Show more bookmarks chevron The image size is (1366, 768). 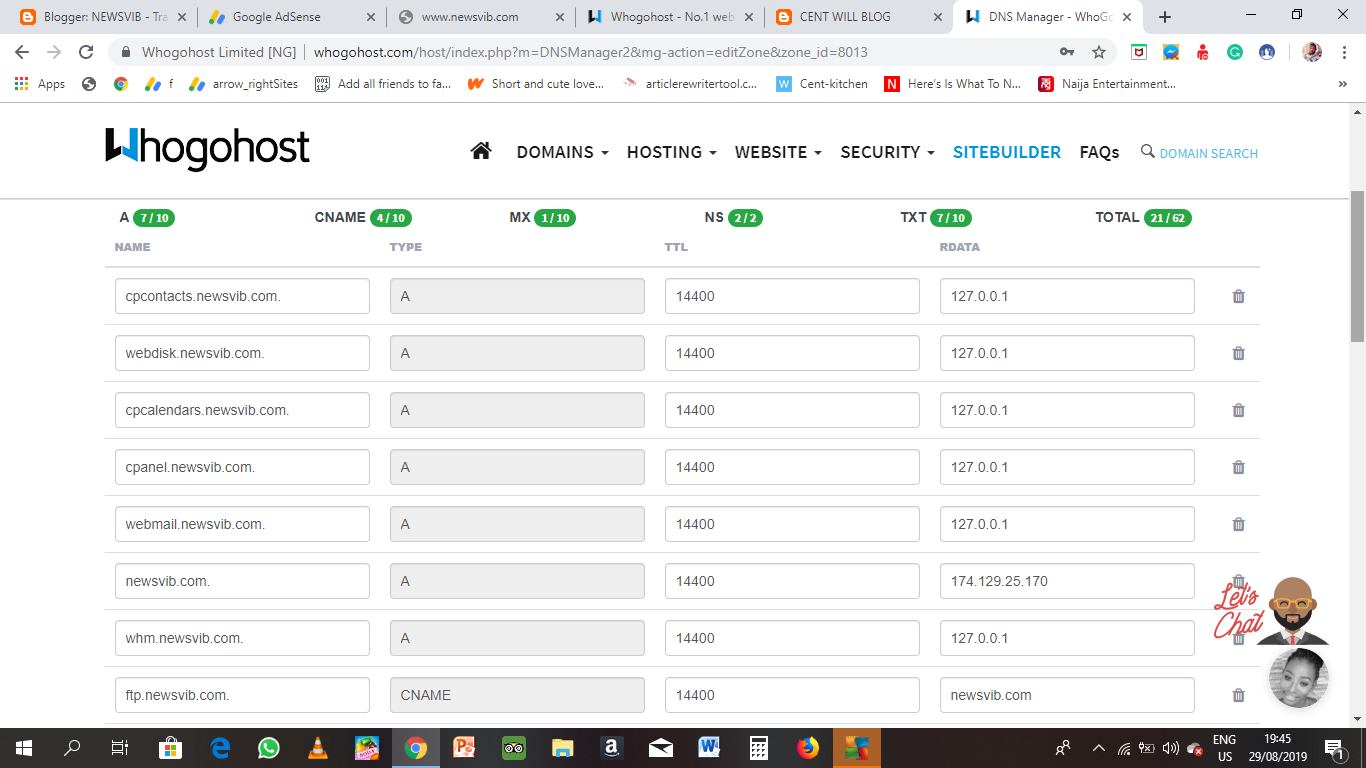(1342, 84)
